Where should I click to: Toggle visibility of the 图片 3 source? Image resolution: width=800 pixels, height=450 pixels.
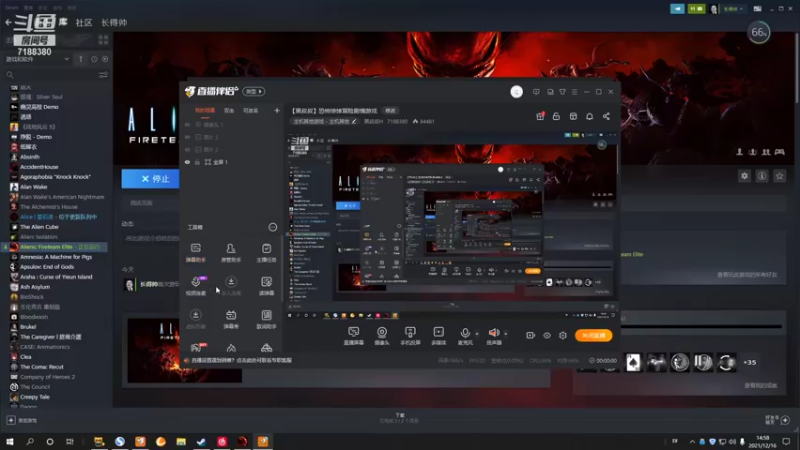coord(187,137)
